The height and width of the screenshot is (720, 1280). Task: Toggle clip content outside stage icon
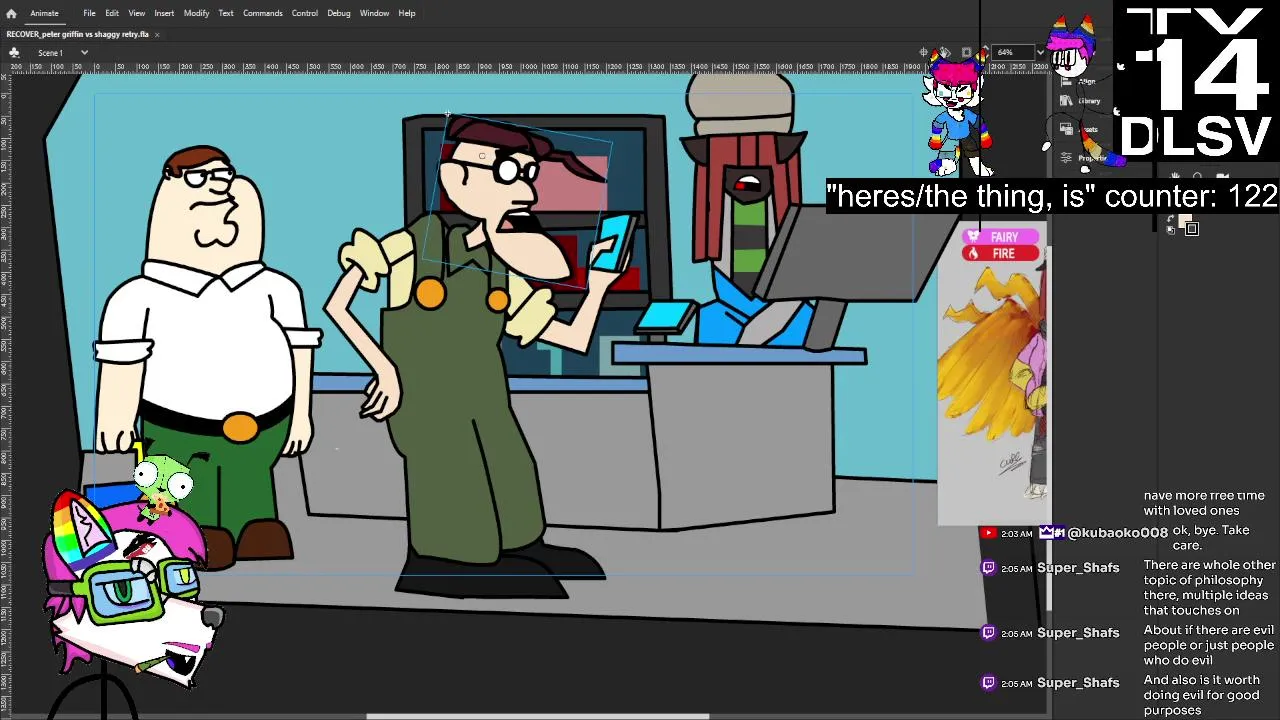click(x=966, y=52)
